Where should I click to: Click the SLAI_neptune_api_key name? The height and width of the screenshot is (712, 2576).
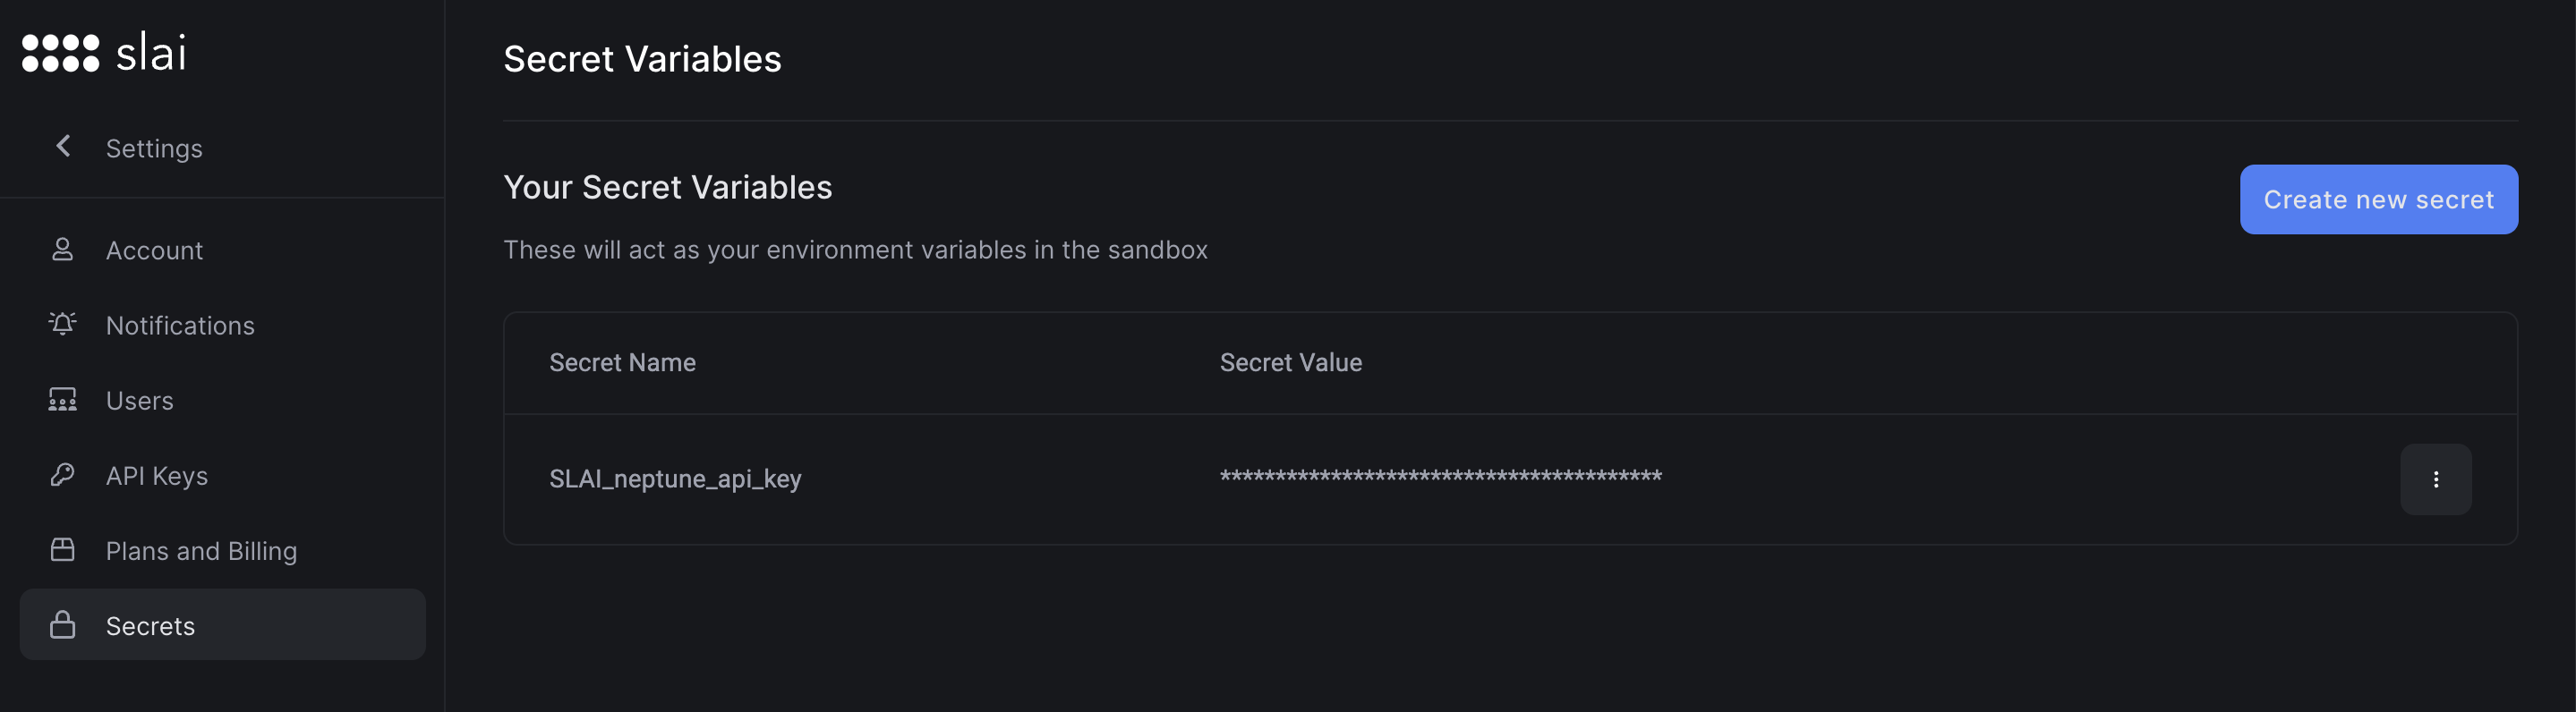click(675, 478)
